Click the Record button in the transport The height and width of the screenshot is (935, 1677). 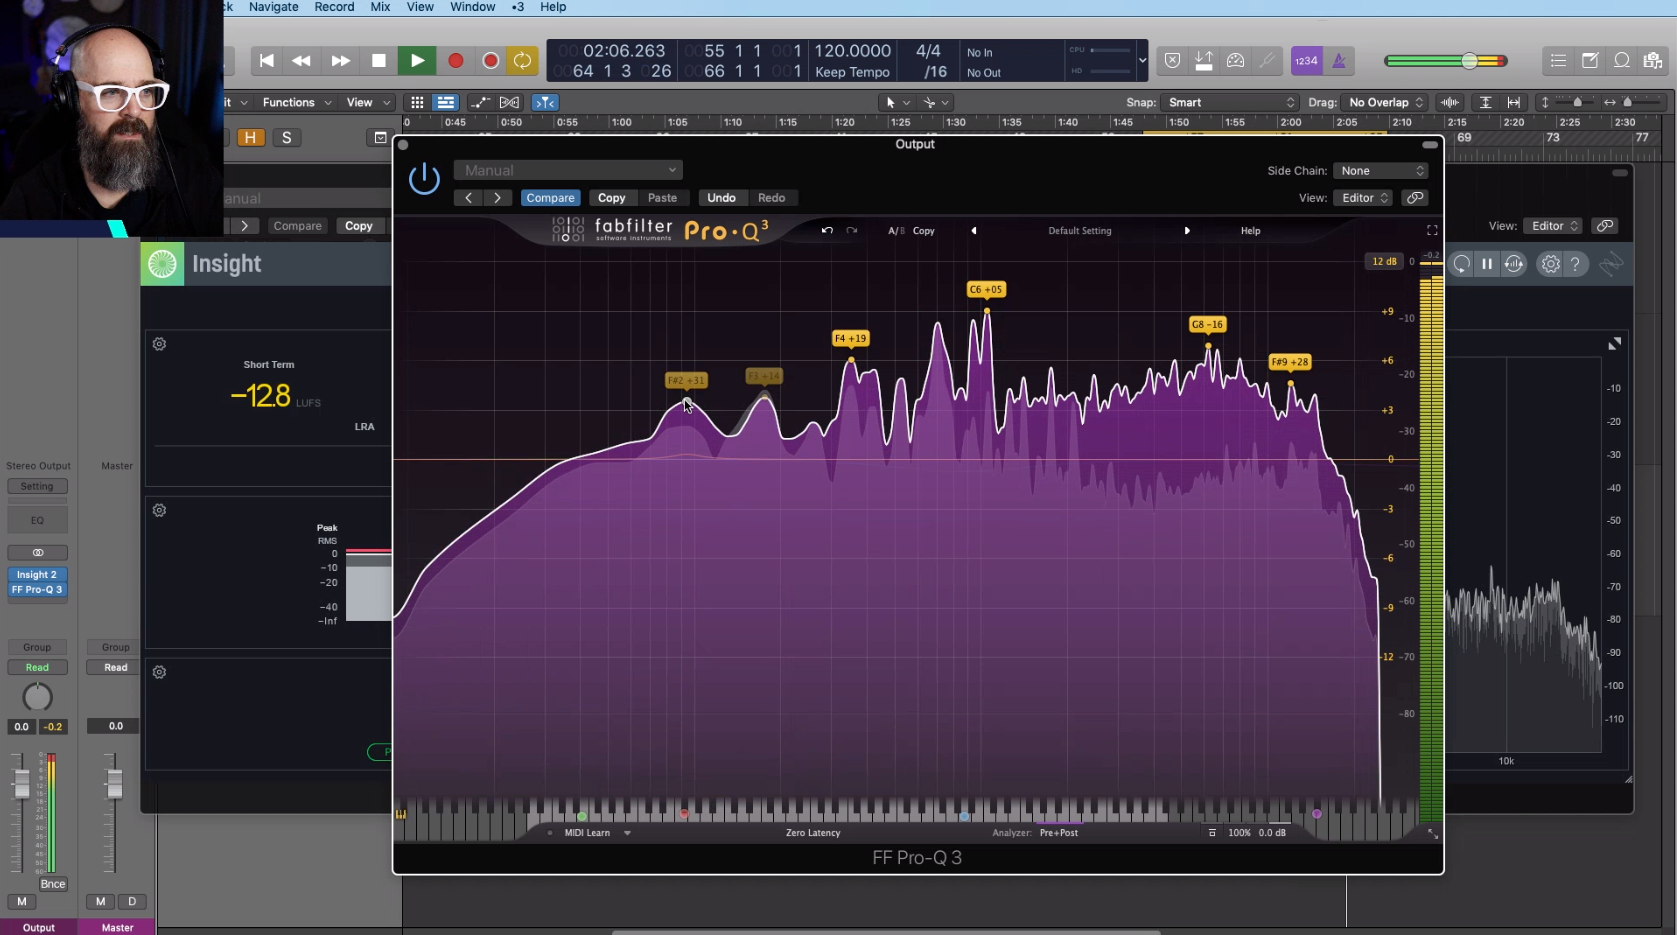point(455,61)
